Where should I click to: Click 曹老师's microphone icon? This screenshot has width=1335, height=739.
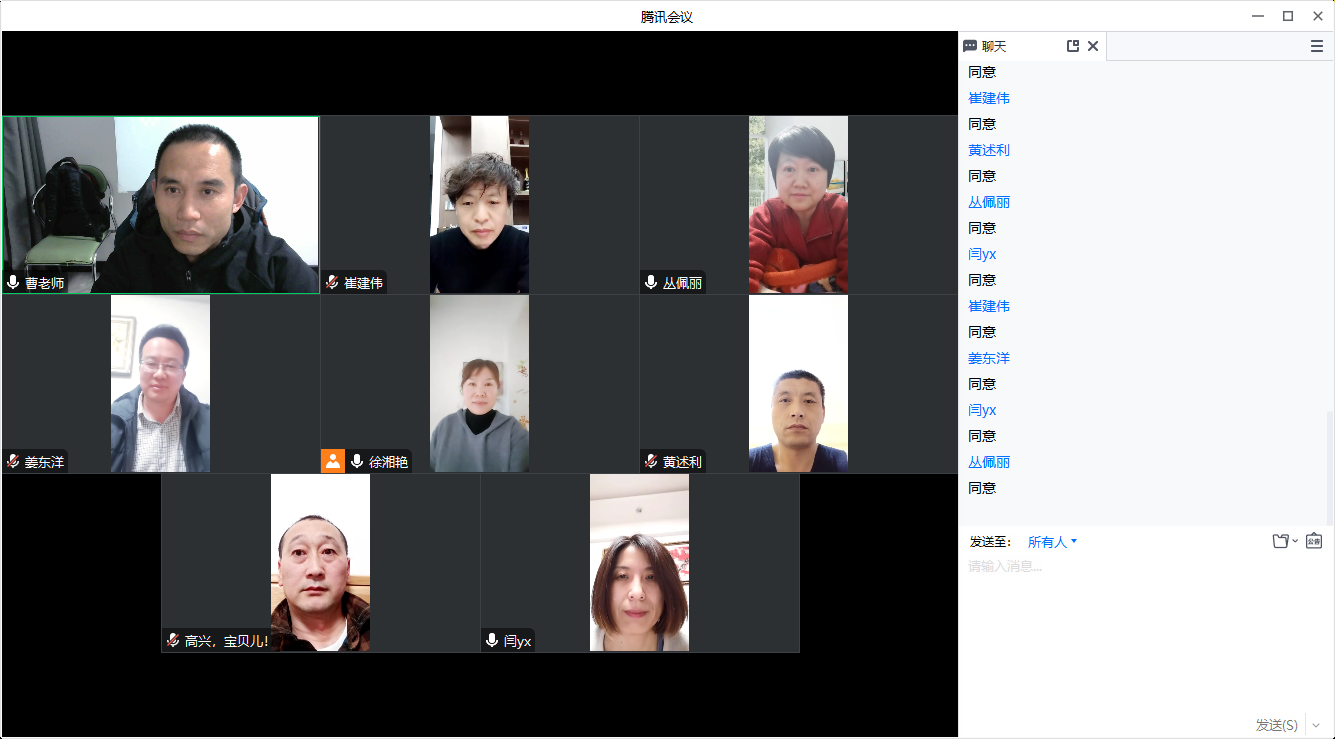(x=13, y=283)
